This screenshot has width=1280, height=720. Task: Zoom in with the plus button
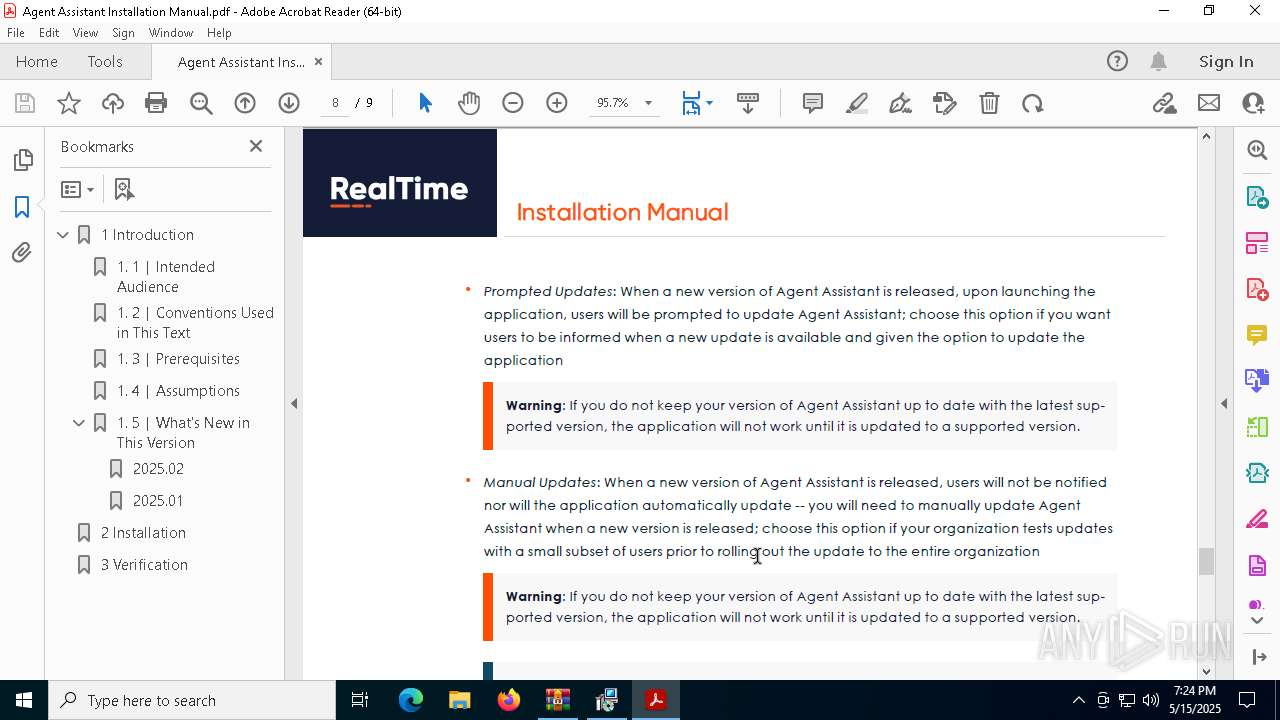557,103
